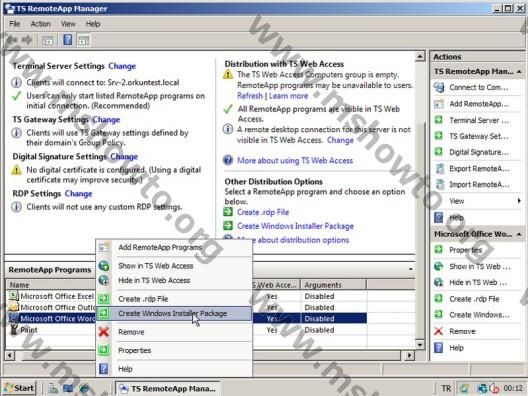Click Change next to RDP Settings
This screenshot has height=396, width=528.
point(78,194)
